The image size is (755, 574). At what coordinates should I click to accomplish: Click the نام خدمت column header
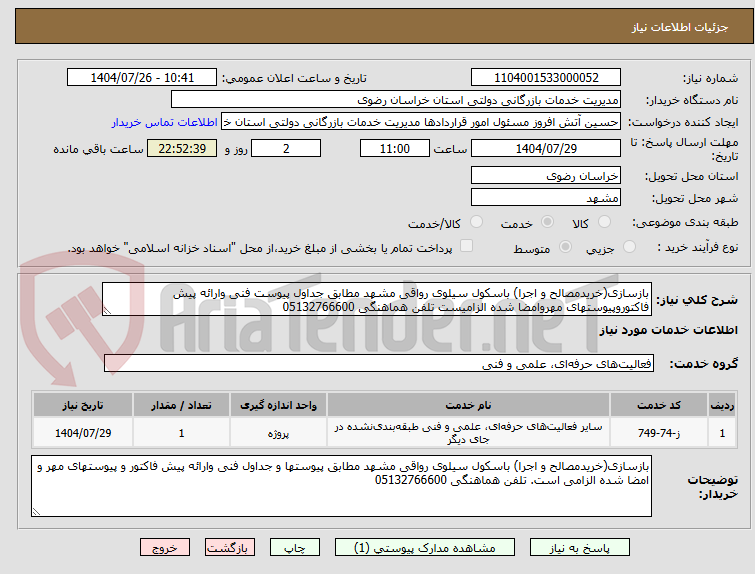pyautogui.click(x=468, y=405)
